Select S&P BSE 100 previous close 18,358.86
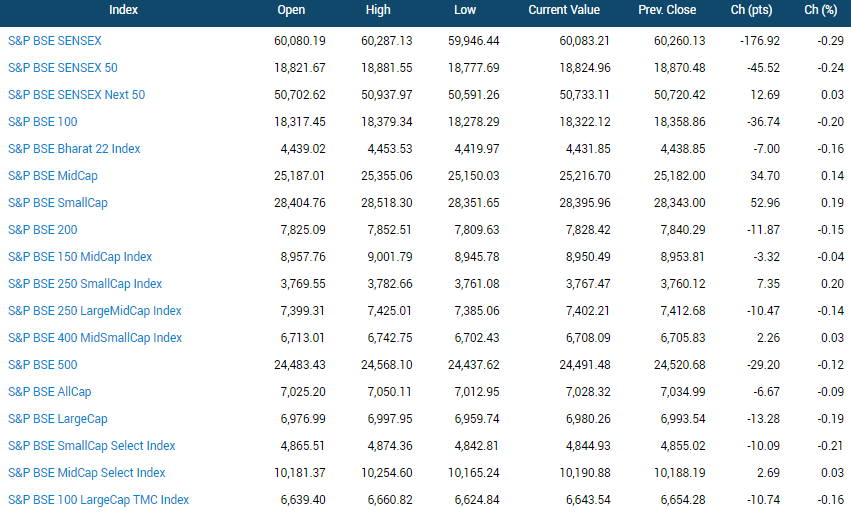The height and width of the screenshot is (512, 851). (680, 122)
